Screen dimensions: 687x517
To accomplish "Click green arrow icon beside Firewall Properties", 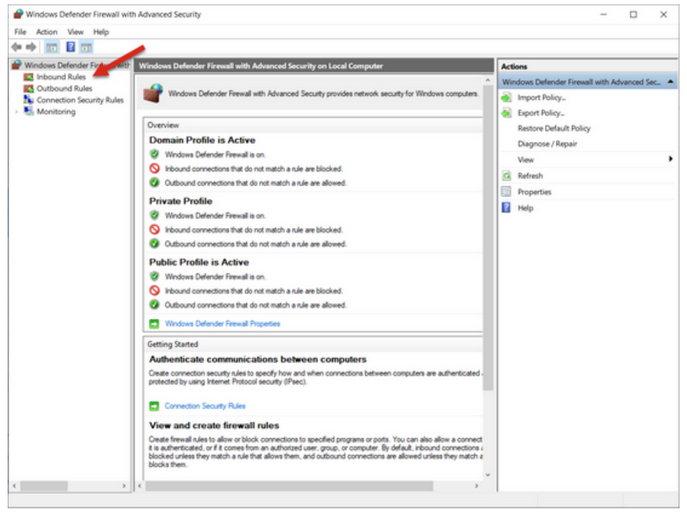I will click(154, 324).
